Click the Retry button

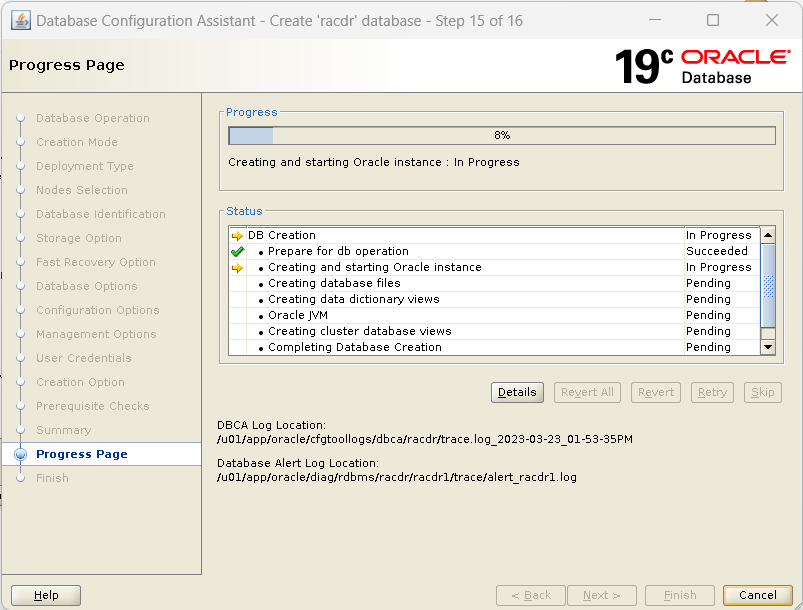[x=712, y=392]
